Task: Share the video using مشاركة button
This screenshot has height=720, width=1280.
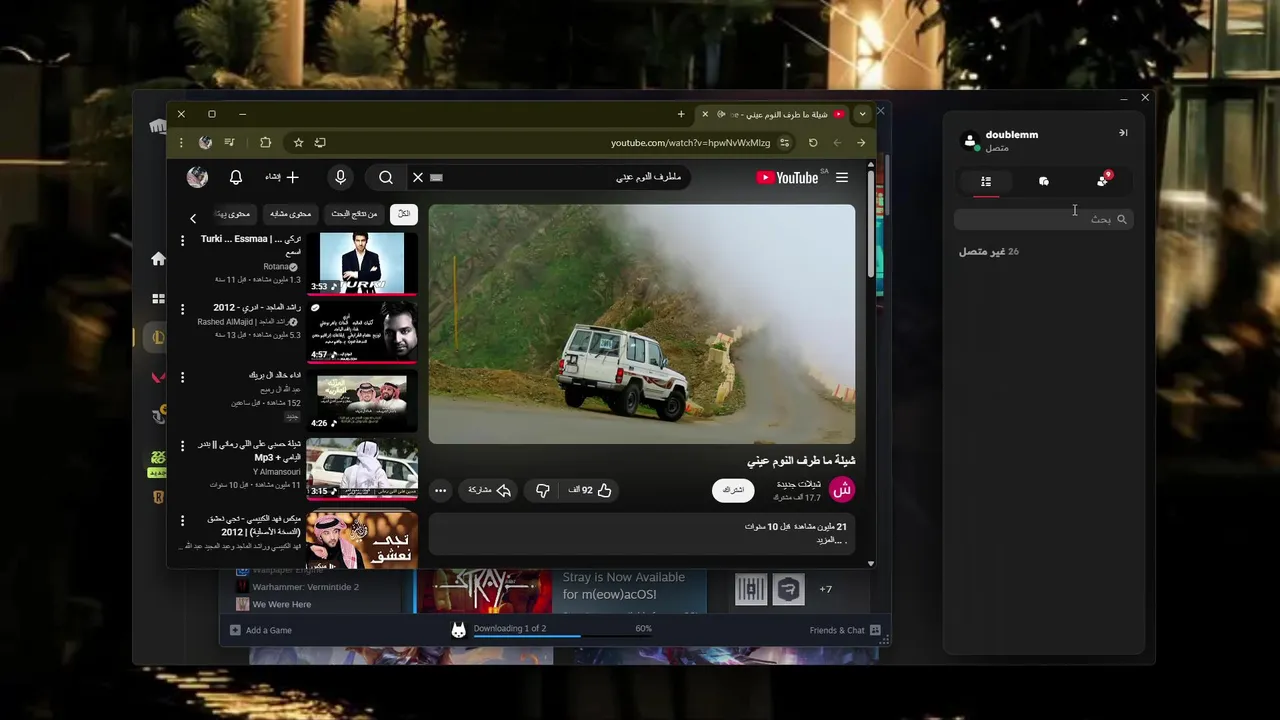Action: (490, 490)
